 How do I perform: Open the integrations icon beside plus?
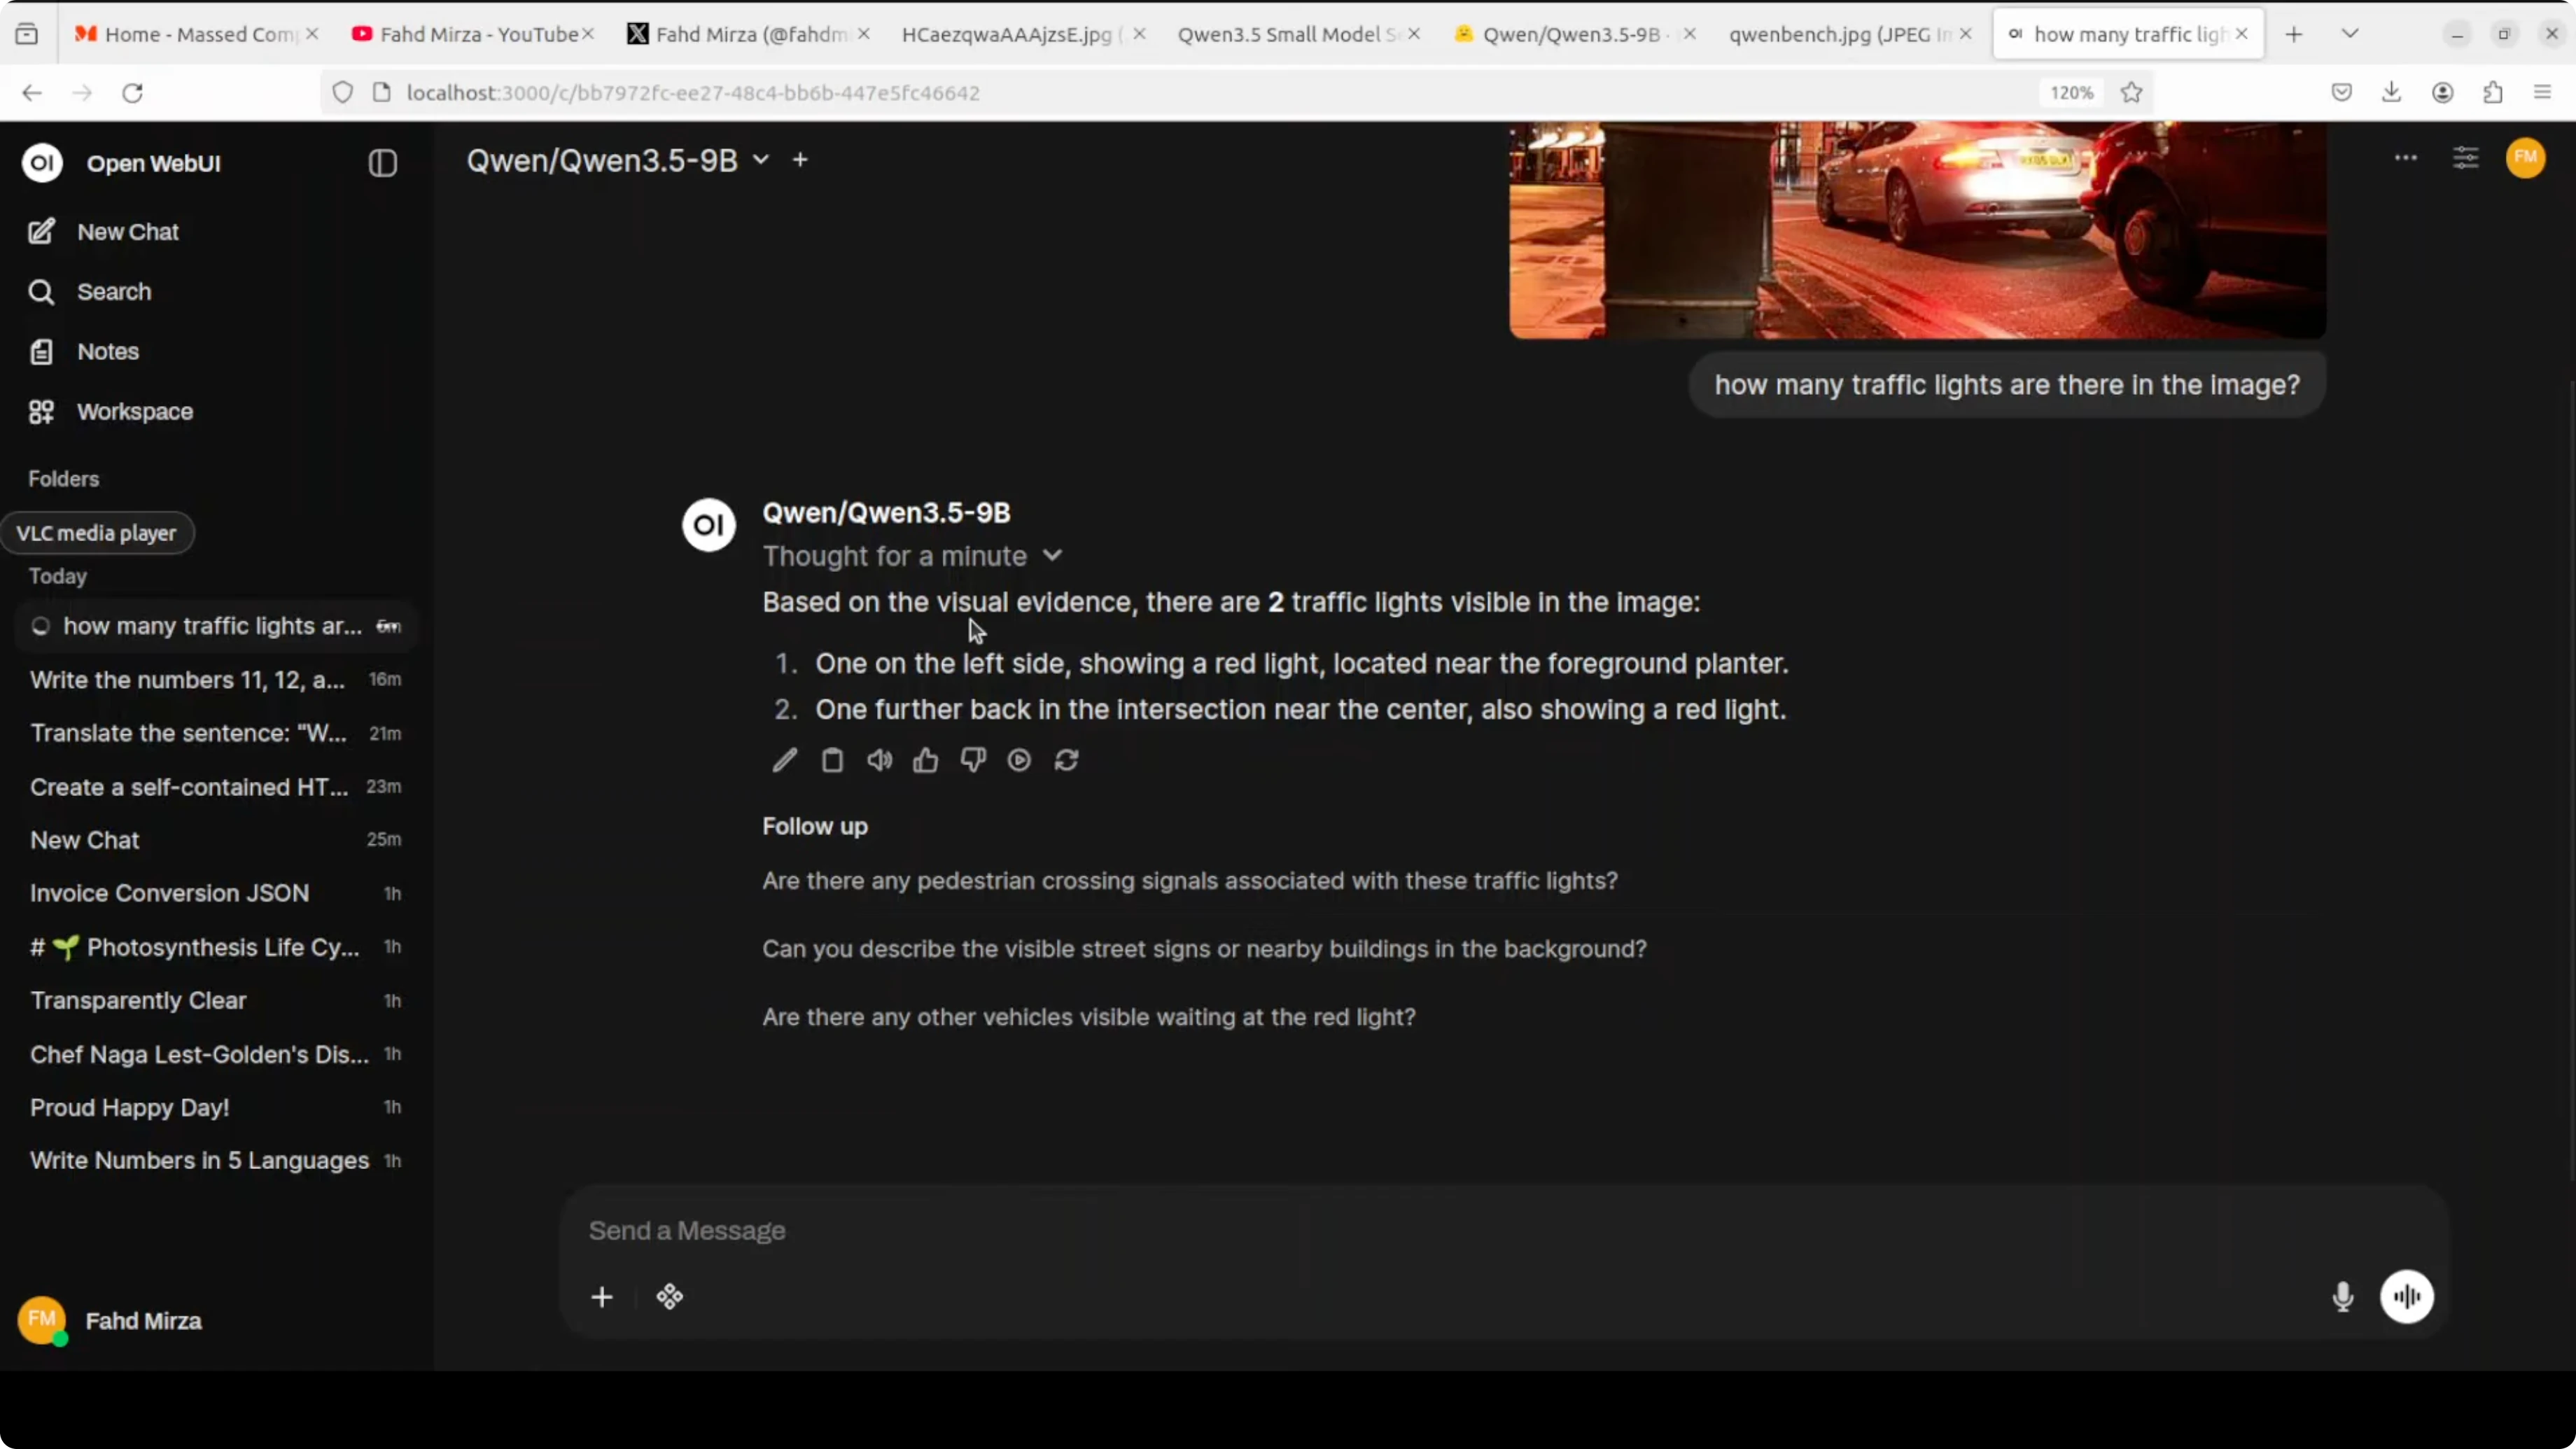[x=669, y=1297]
